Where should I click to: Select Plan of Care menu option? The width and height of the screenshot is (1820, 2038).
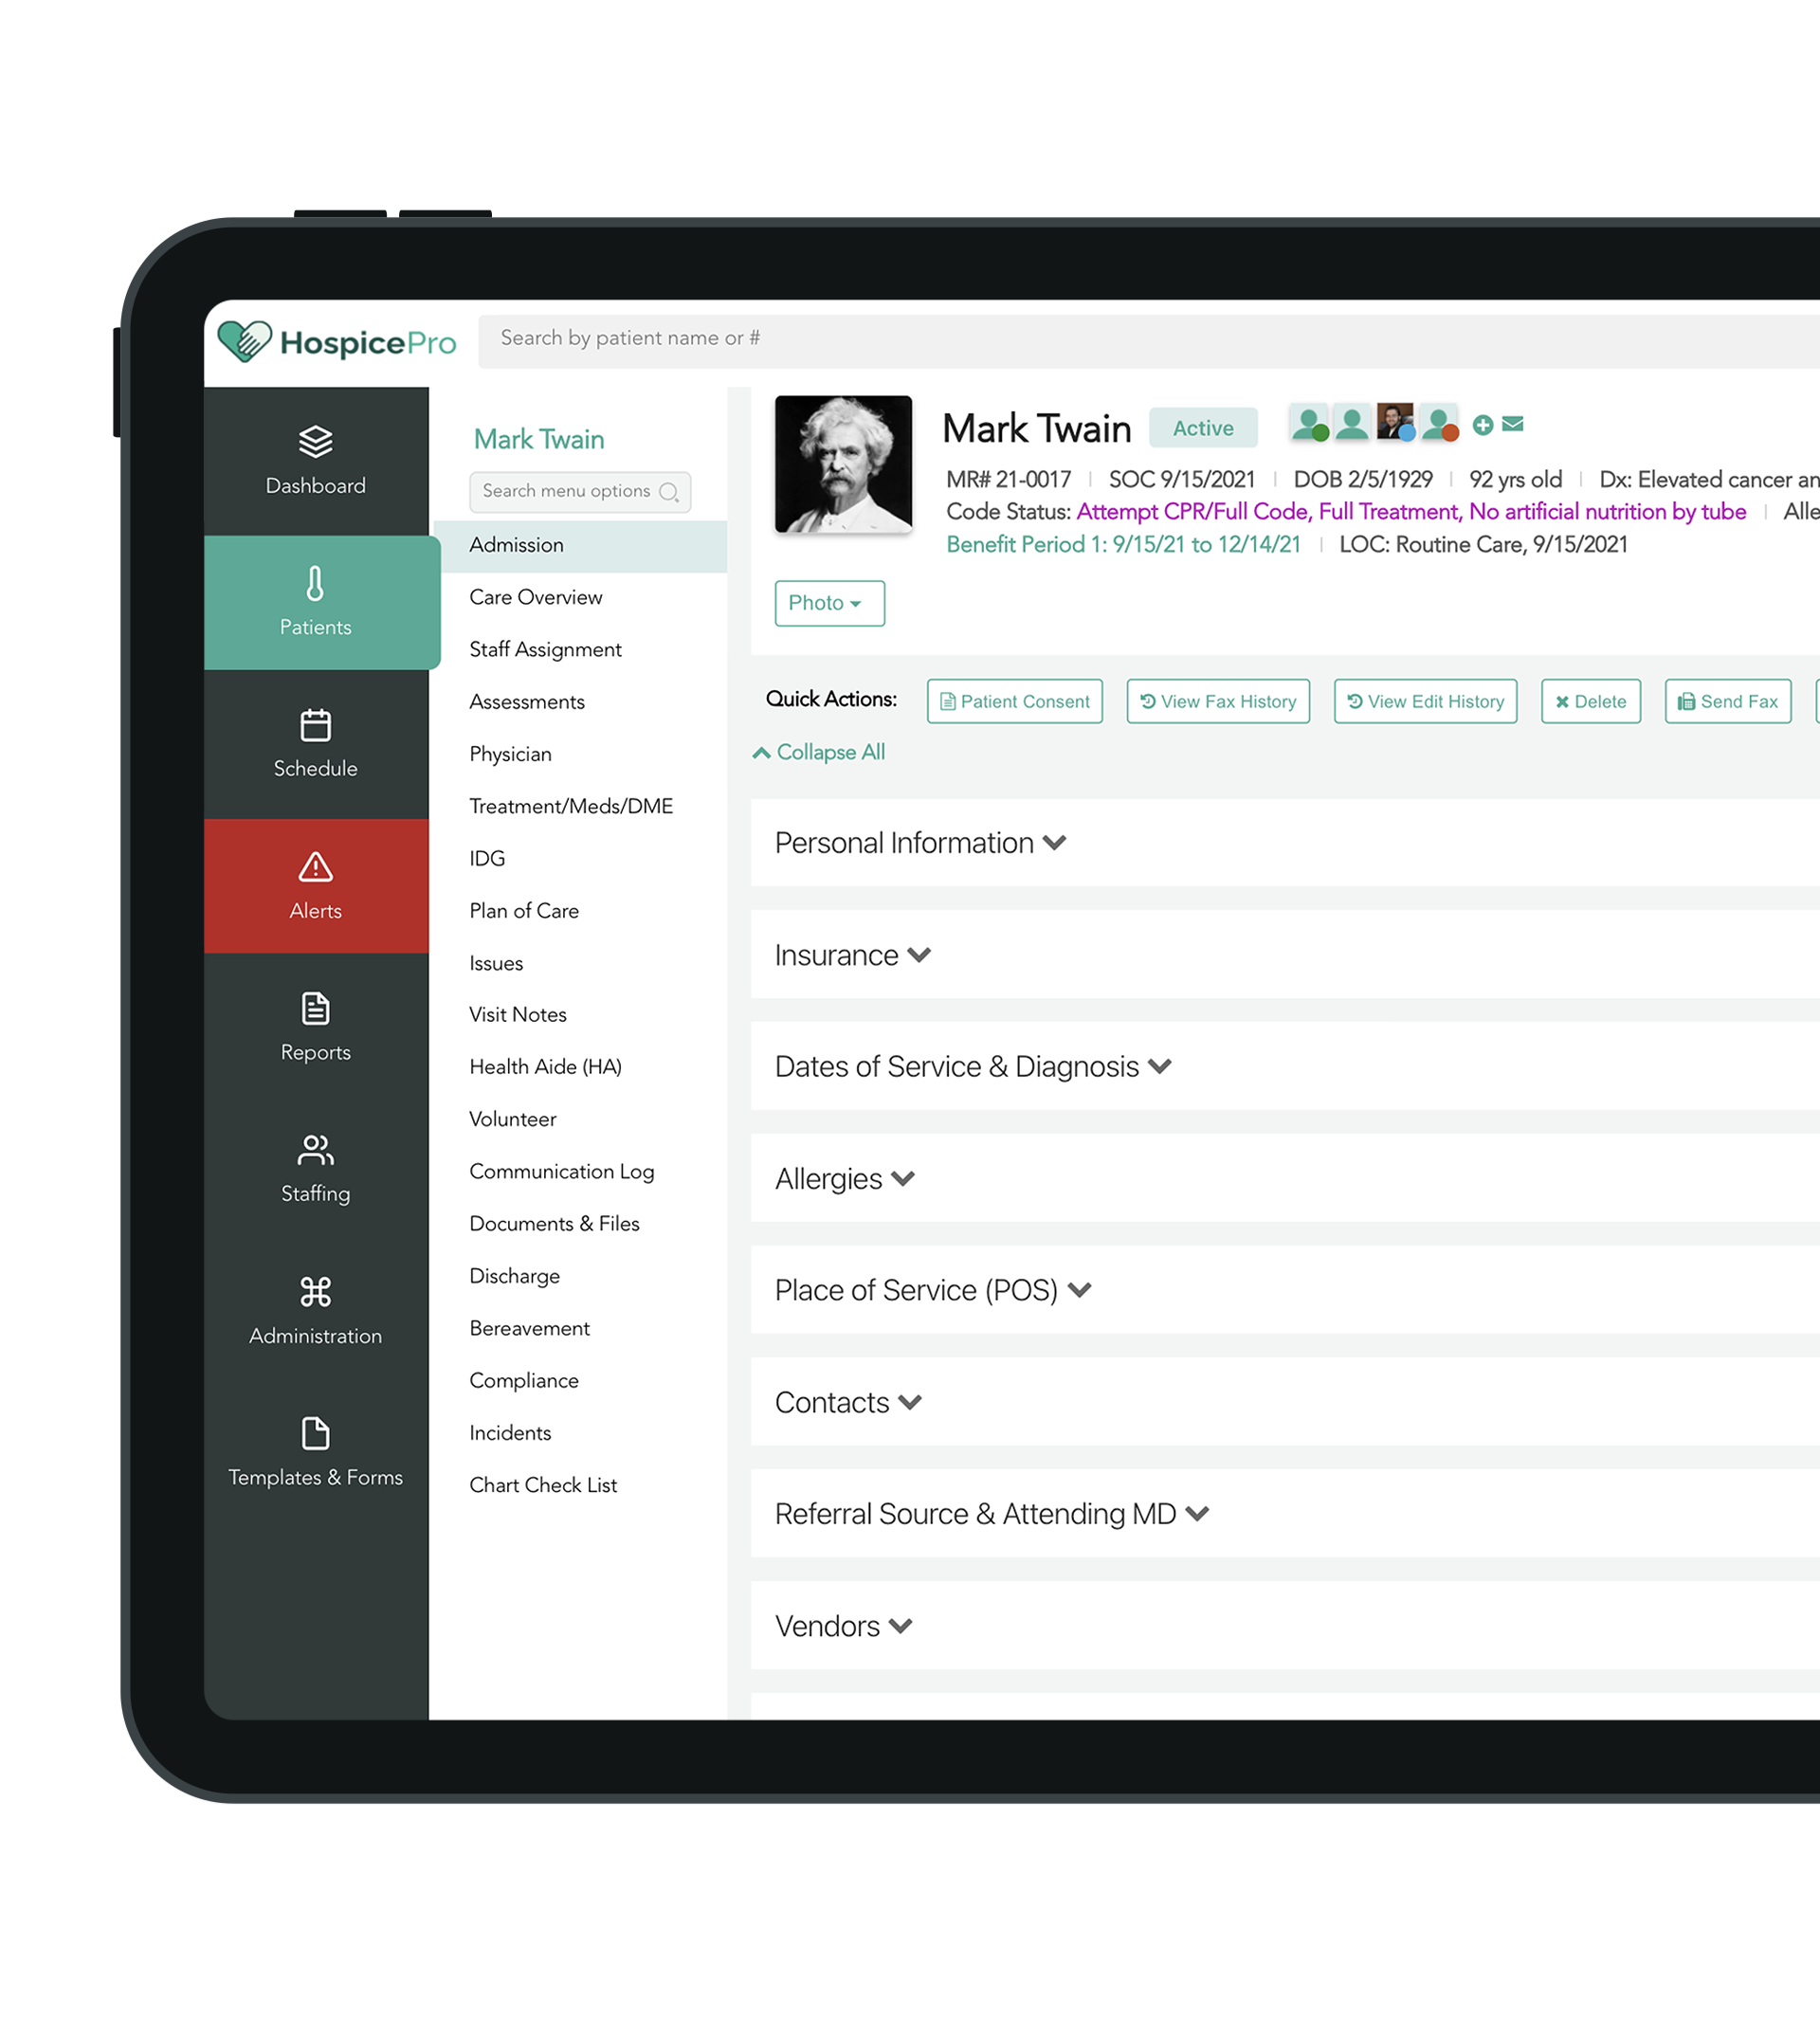(523, 910)
